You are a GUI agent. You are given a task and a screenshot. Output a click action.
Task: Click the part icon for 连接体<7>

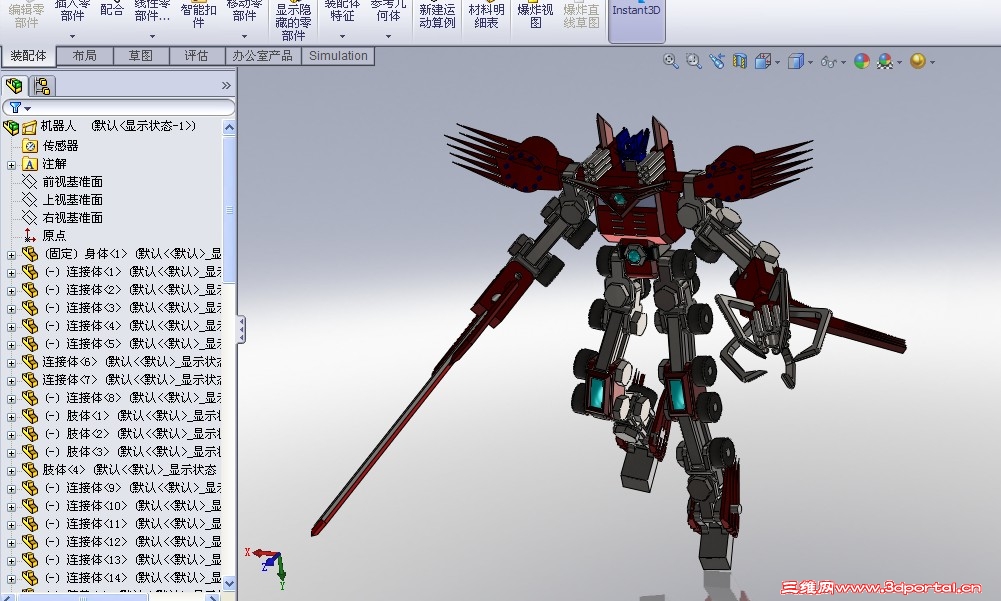click(x=29, y=379)
